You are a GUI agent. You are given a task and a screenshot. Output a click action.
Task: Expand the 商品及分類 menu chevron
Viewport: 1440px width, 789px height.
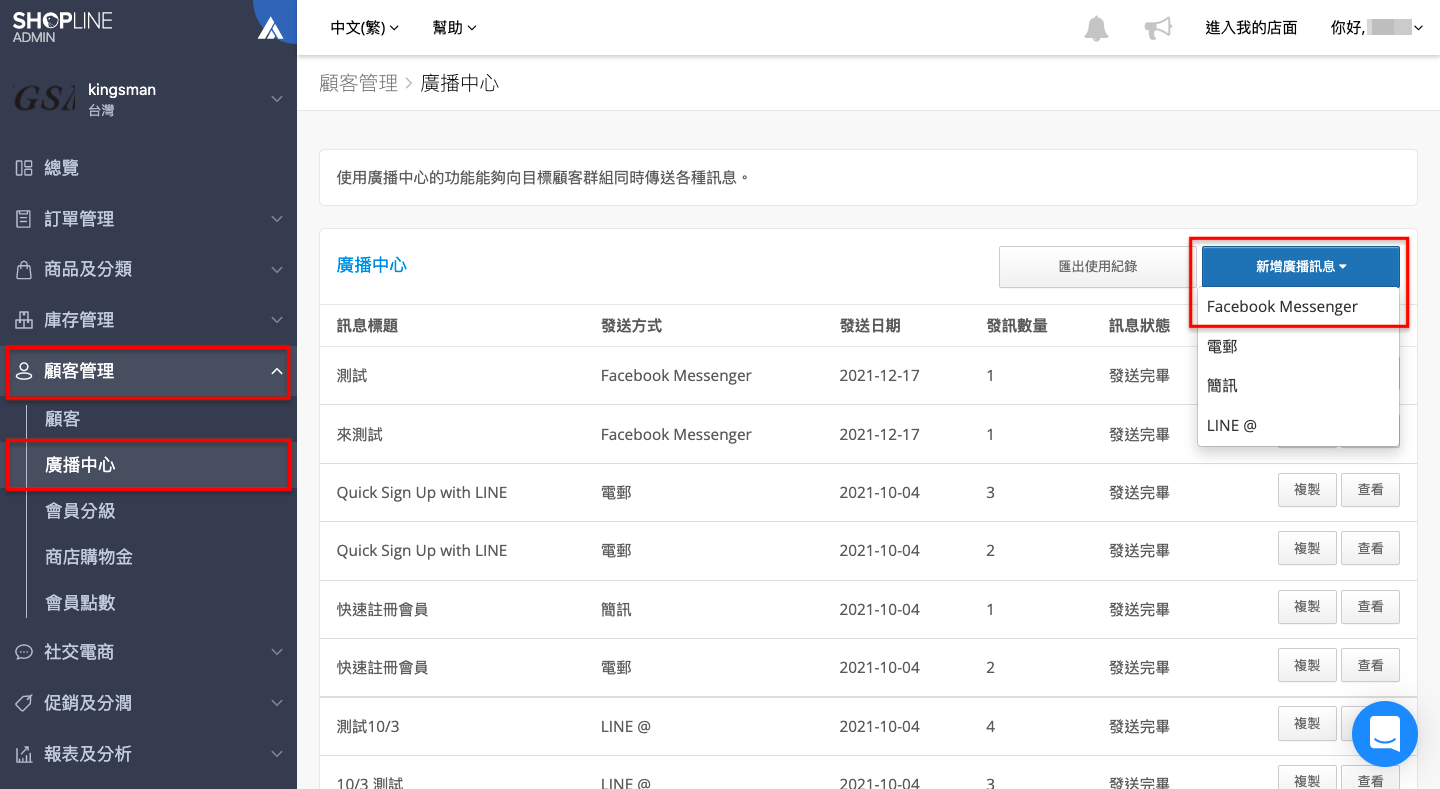(277, 270)
